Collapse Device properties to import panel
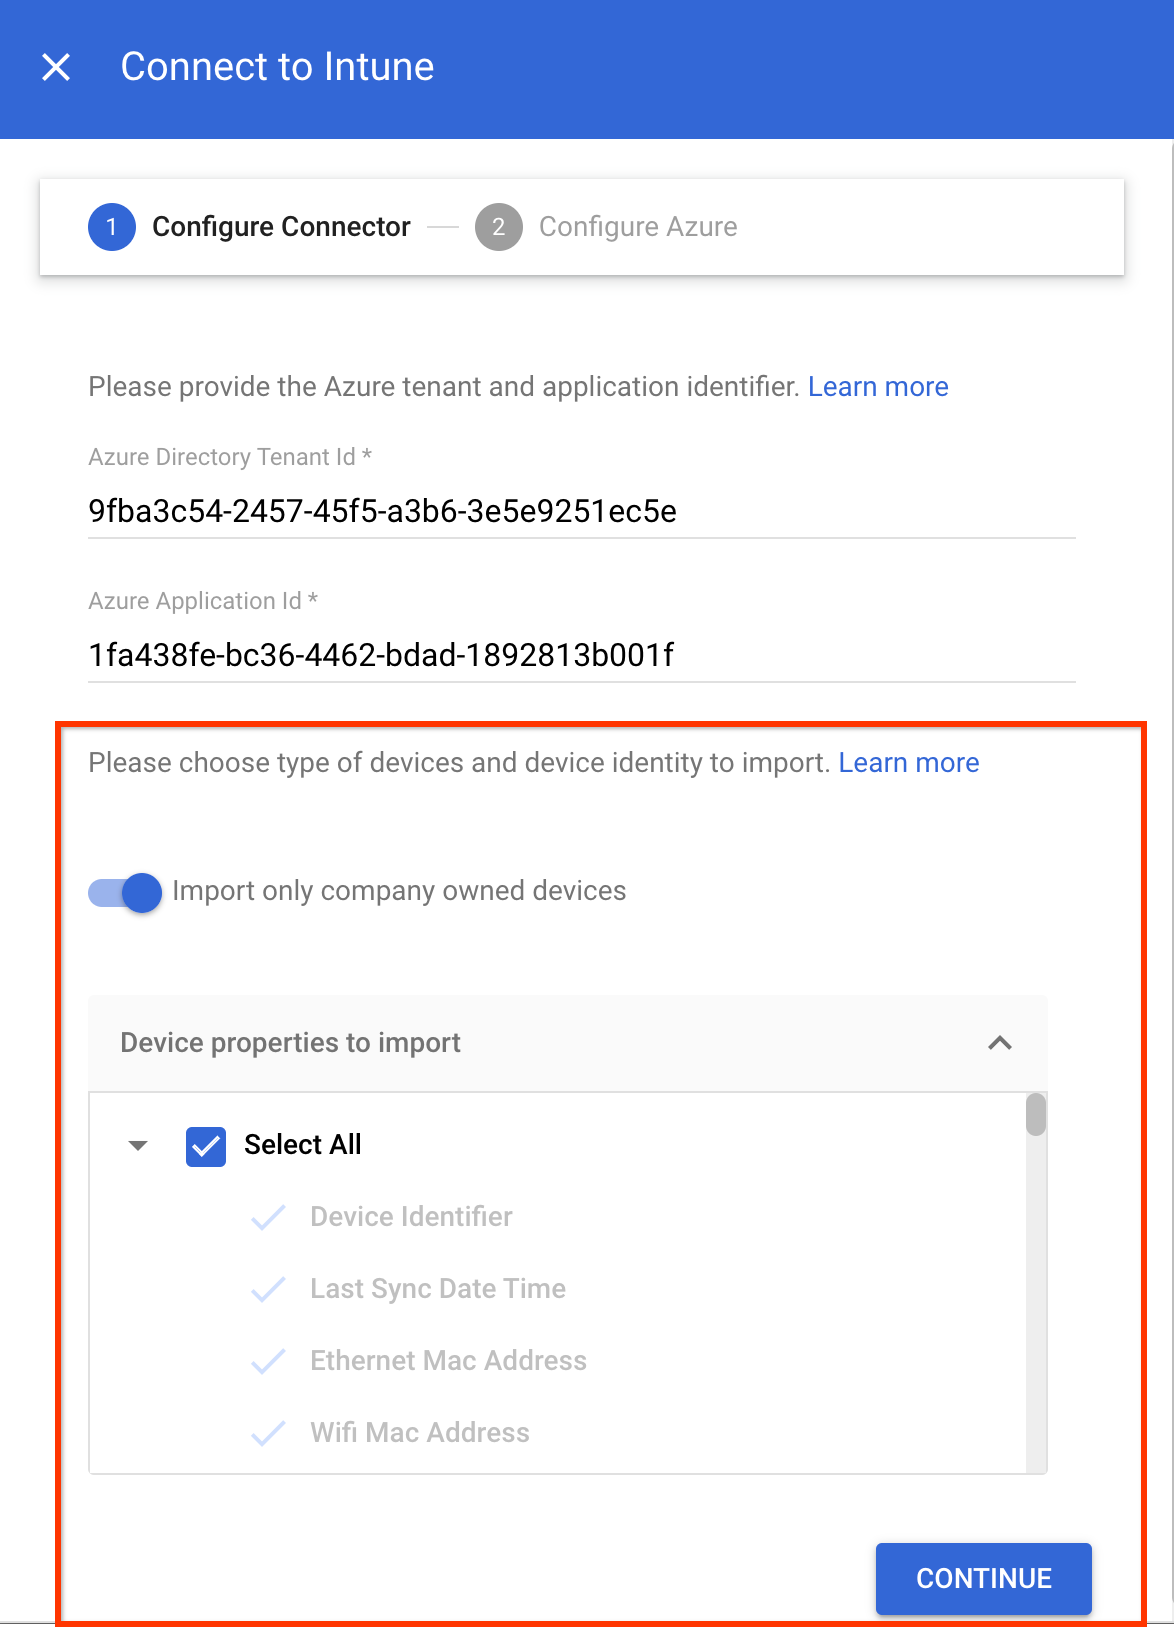Image resolution: width=1174 pixels, height=1627 pixels. click(x=1000, y=1043)
